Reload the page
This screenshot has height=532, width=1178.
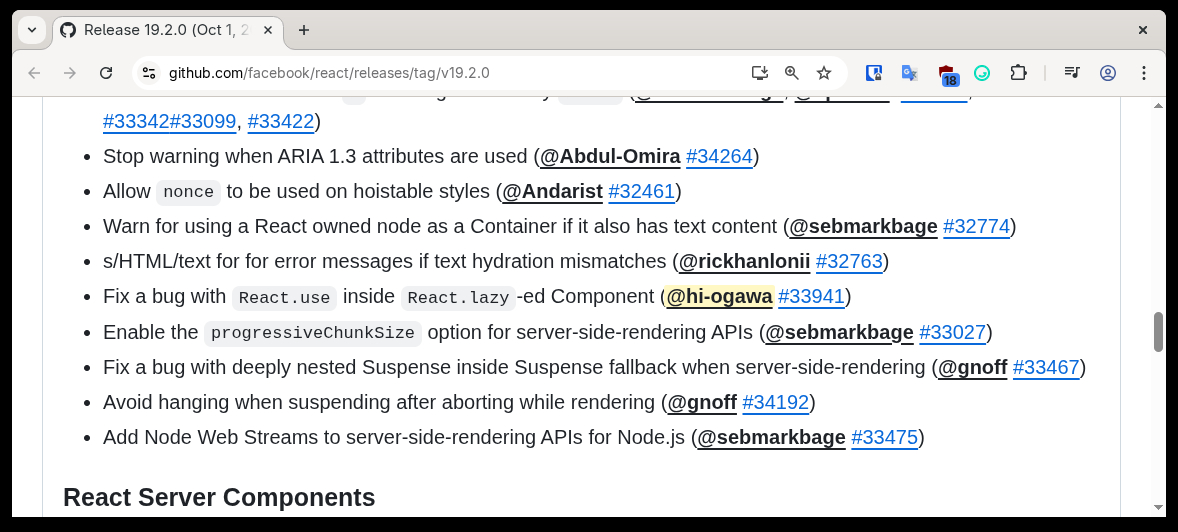(x=106, y=73)
